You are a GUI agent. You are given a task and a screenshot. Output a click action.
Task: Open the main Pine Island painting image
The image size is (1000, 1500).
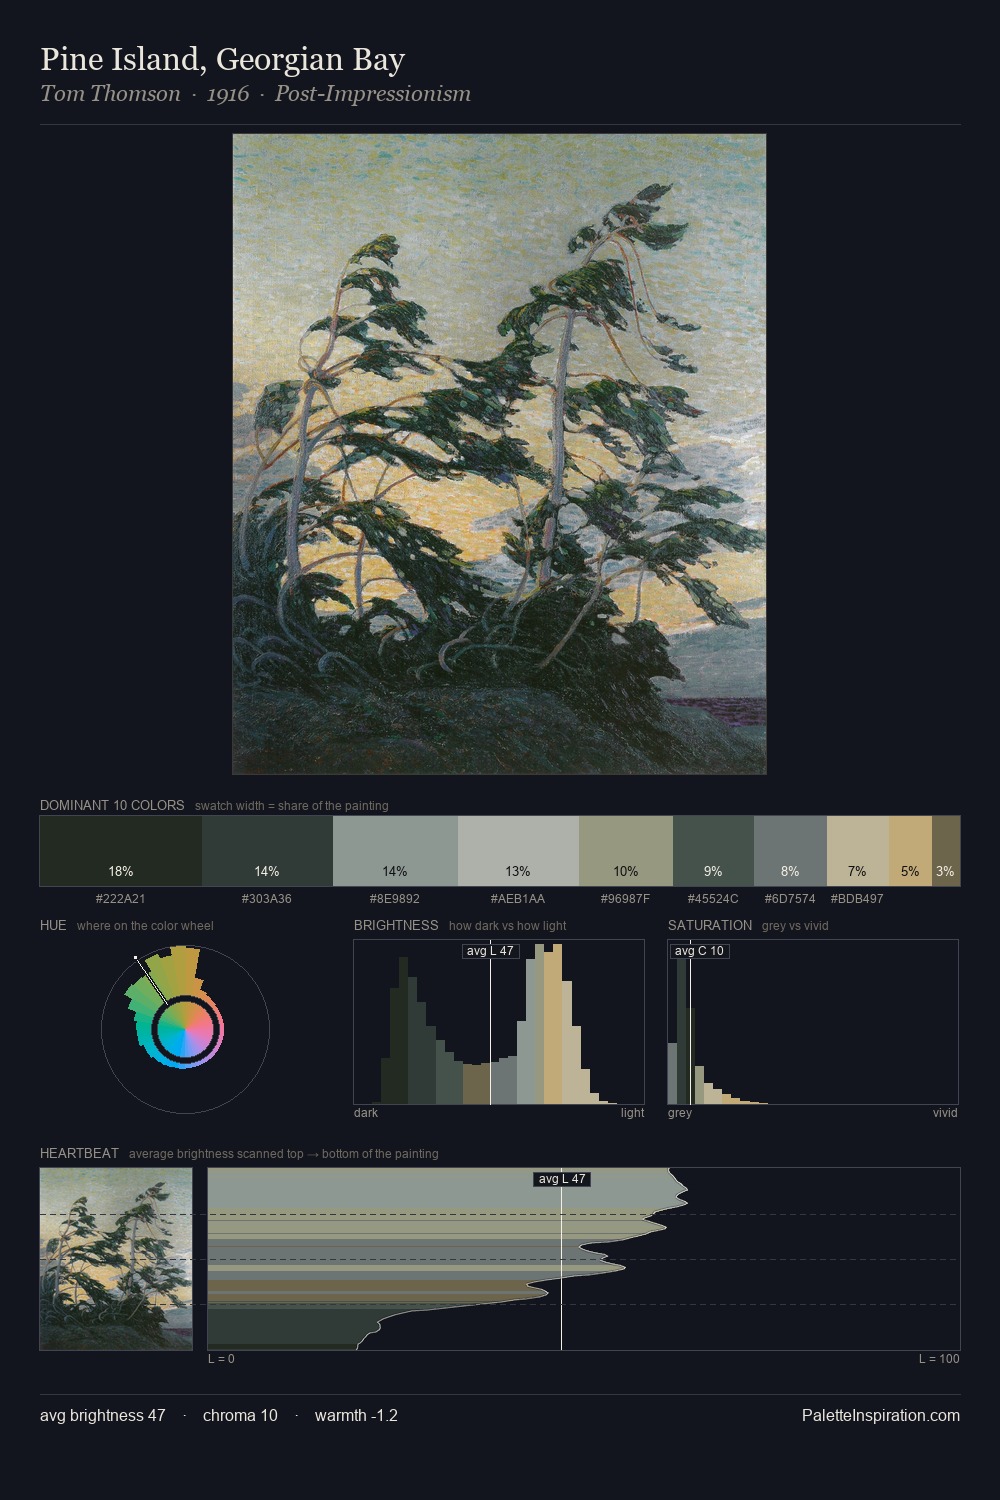click(x=499, y=454)
